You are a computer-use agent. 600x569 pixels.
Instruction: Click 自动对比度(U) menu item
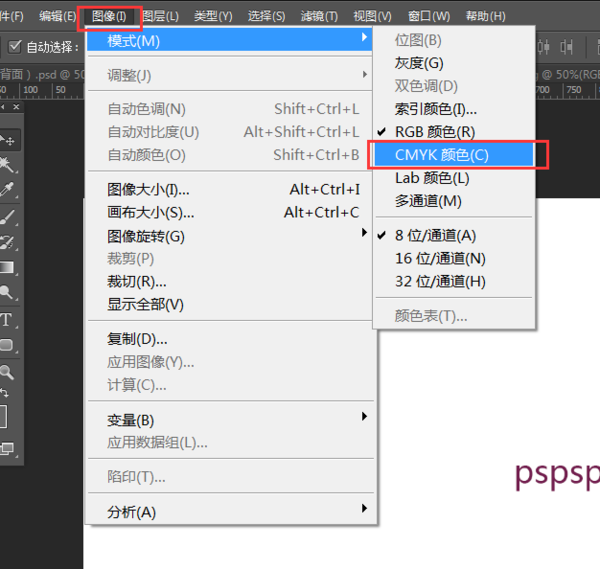click(230, 132)
